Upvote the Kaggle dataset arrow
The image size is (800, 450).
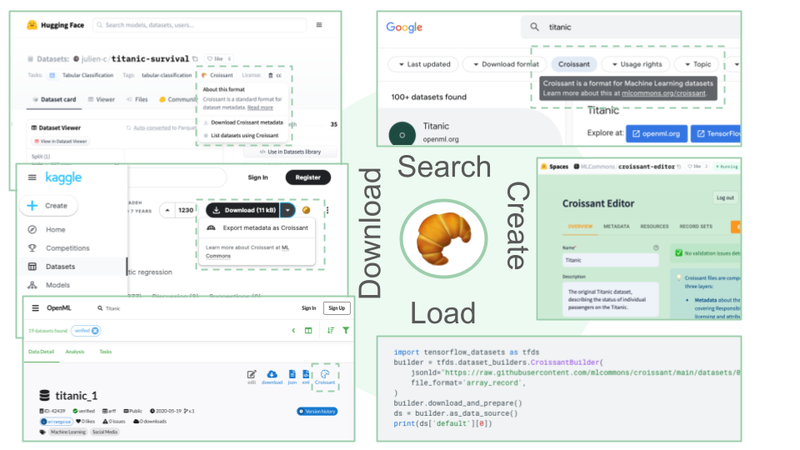click(167, 210)
